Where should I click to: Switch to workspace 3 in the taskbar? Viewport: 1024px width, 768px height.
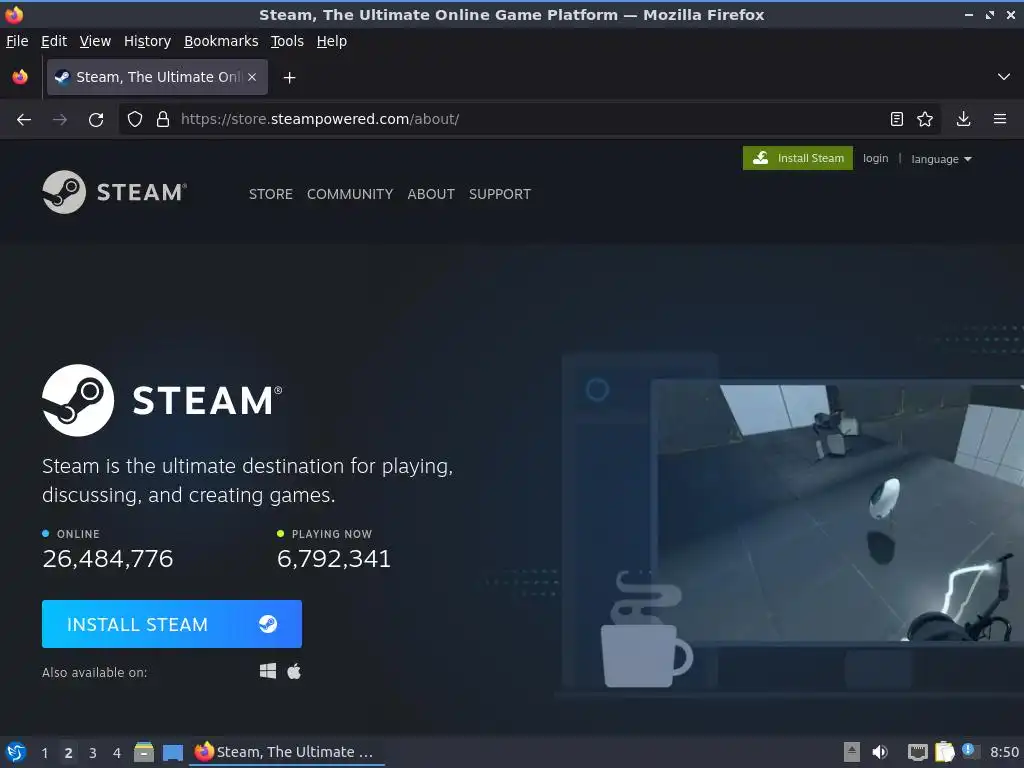coord(93,753)
